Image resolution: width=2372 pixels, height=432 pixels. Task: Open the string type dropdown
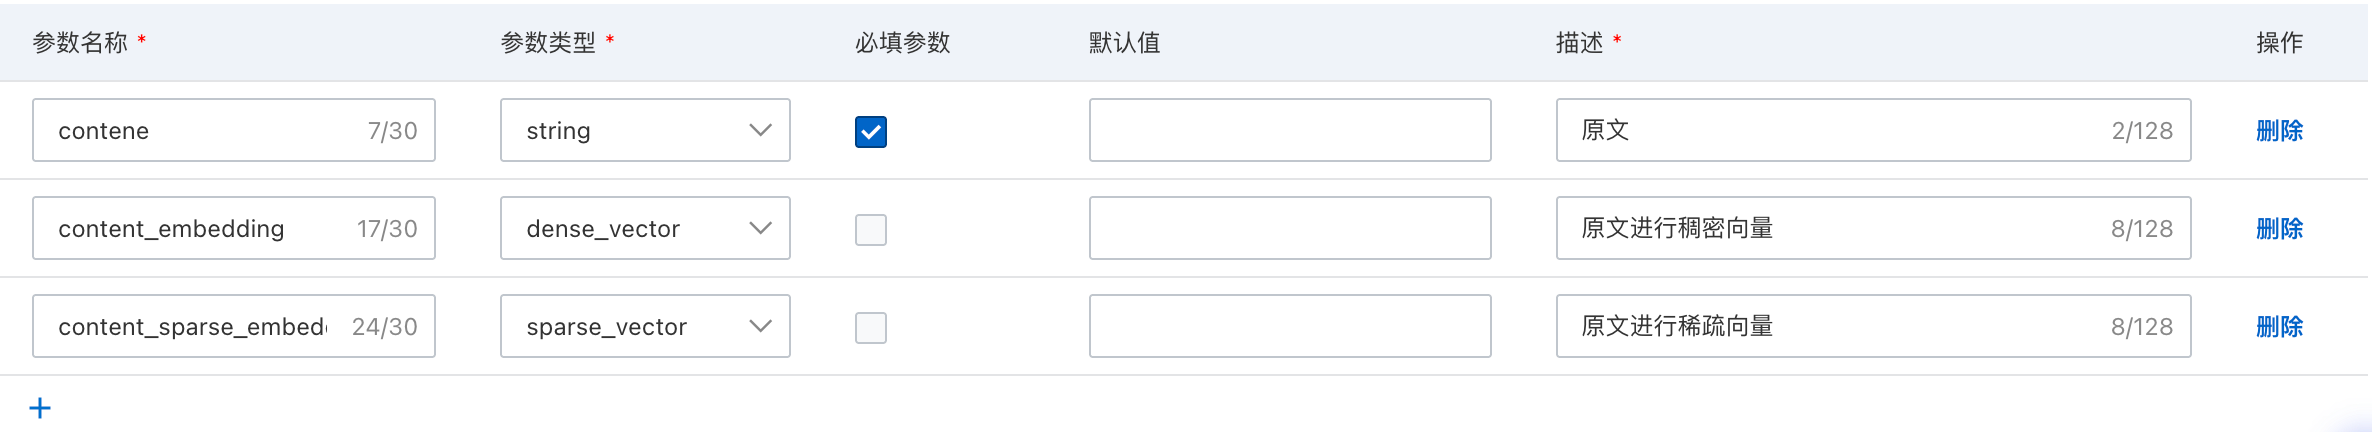click(x=645, y=130)
